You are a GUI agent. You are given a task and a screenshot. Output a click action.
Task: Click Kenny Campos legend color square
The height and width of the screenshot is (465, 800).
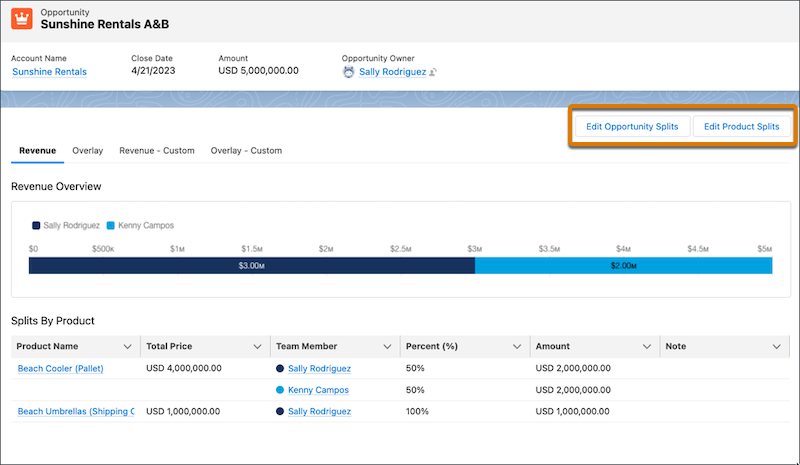[111, 226]
